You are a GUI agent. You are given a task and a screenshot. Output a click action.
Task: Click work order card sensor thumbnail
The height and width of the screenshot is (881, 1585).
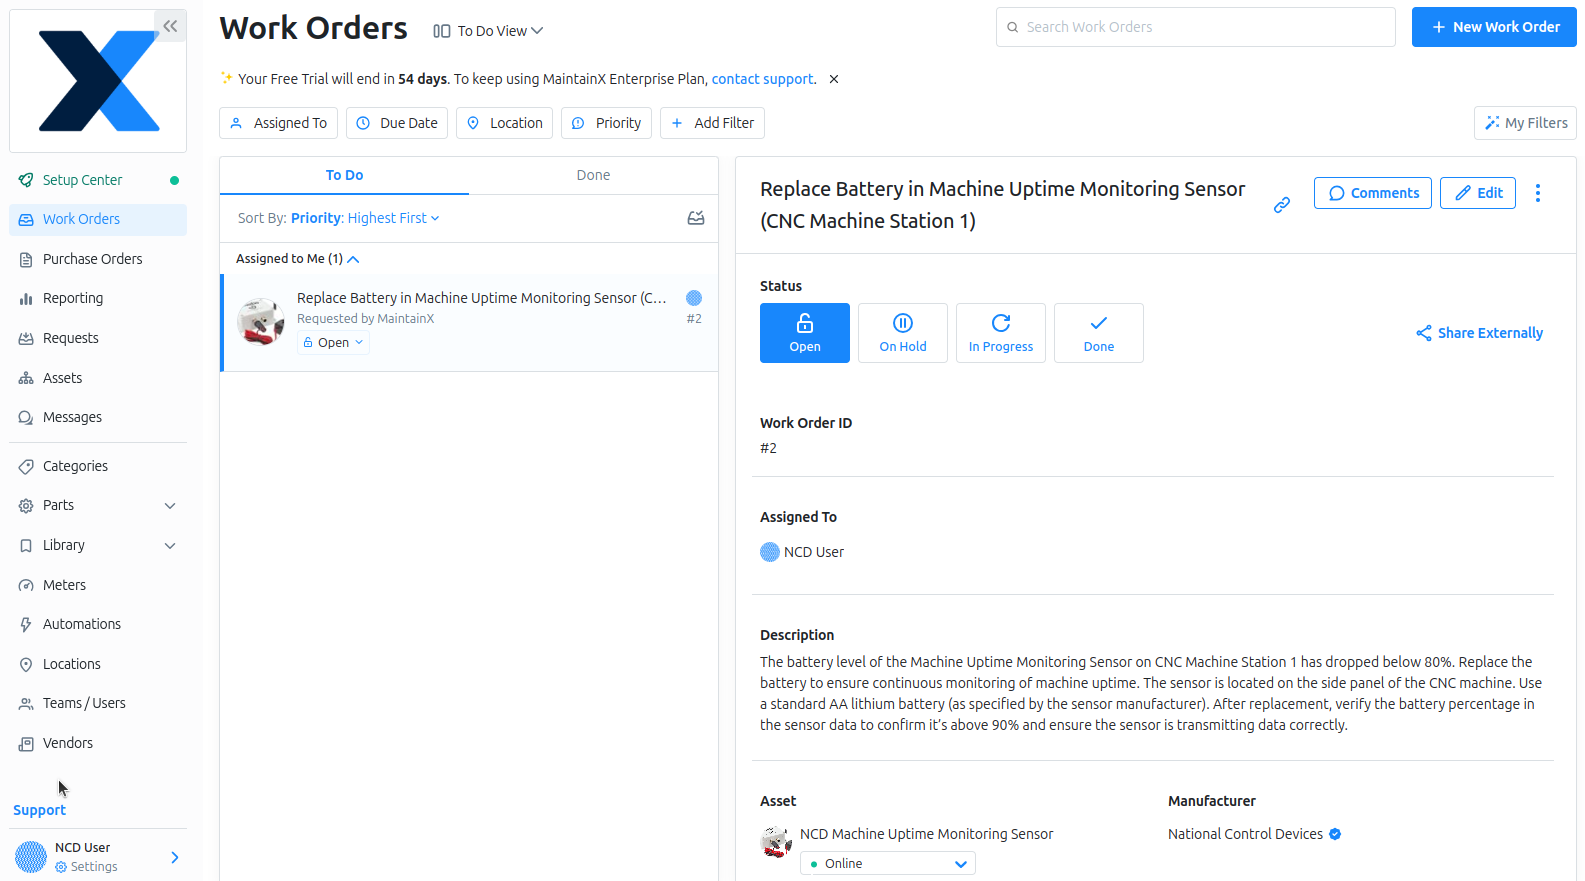[x=261, y=322]
